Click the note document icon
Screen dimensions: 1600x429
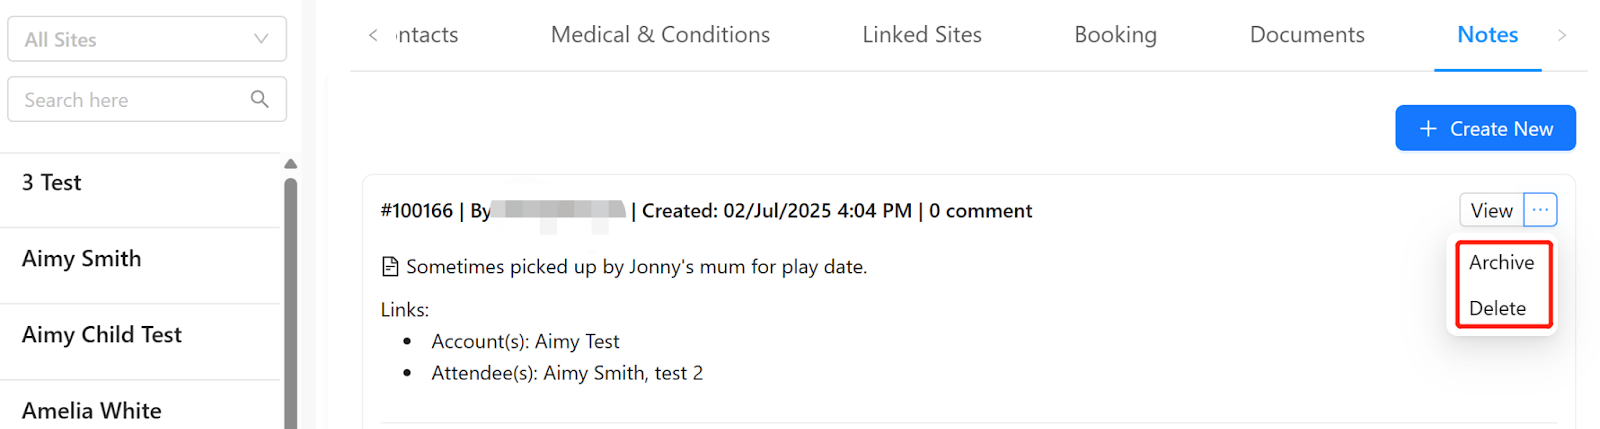pyautogui.click(x=390, y=267)
